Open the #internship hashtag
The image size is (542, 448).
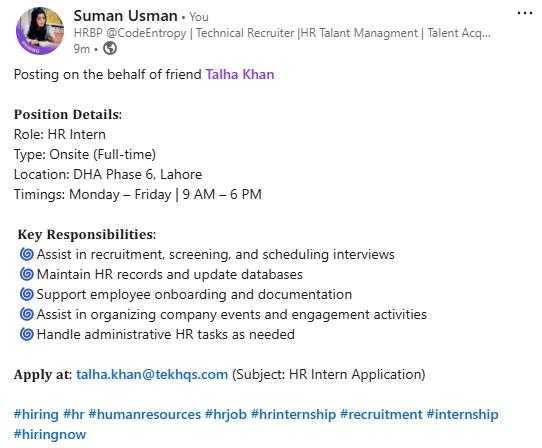coord(462,414)
